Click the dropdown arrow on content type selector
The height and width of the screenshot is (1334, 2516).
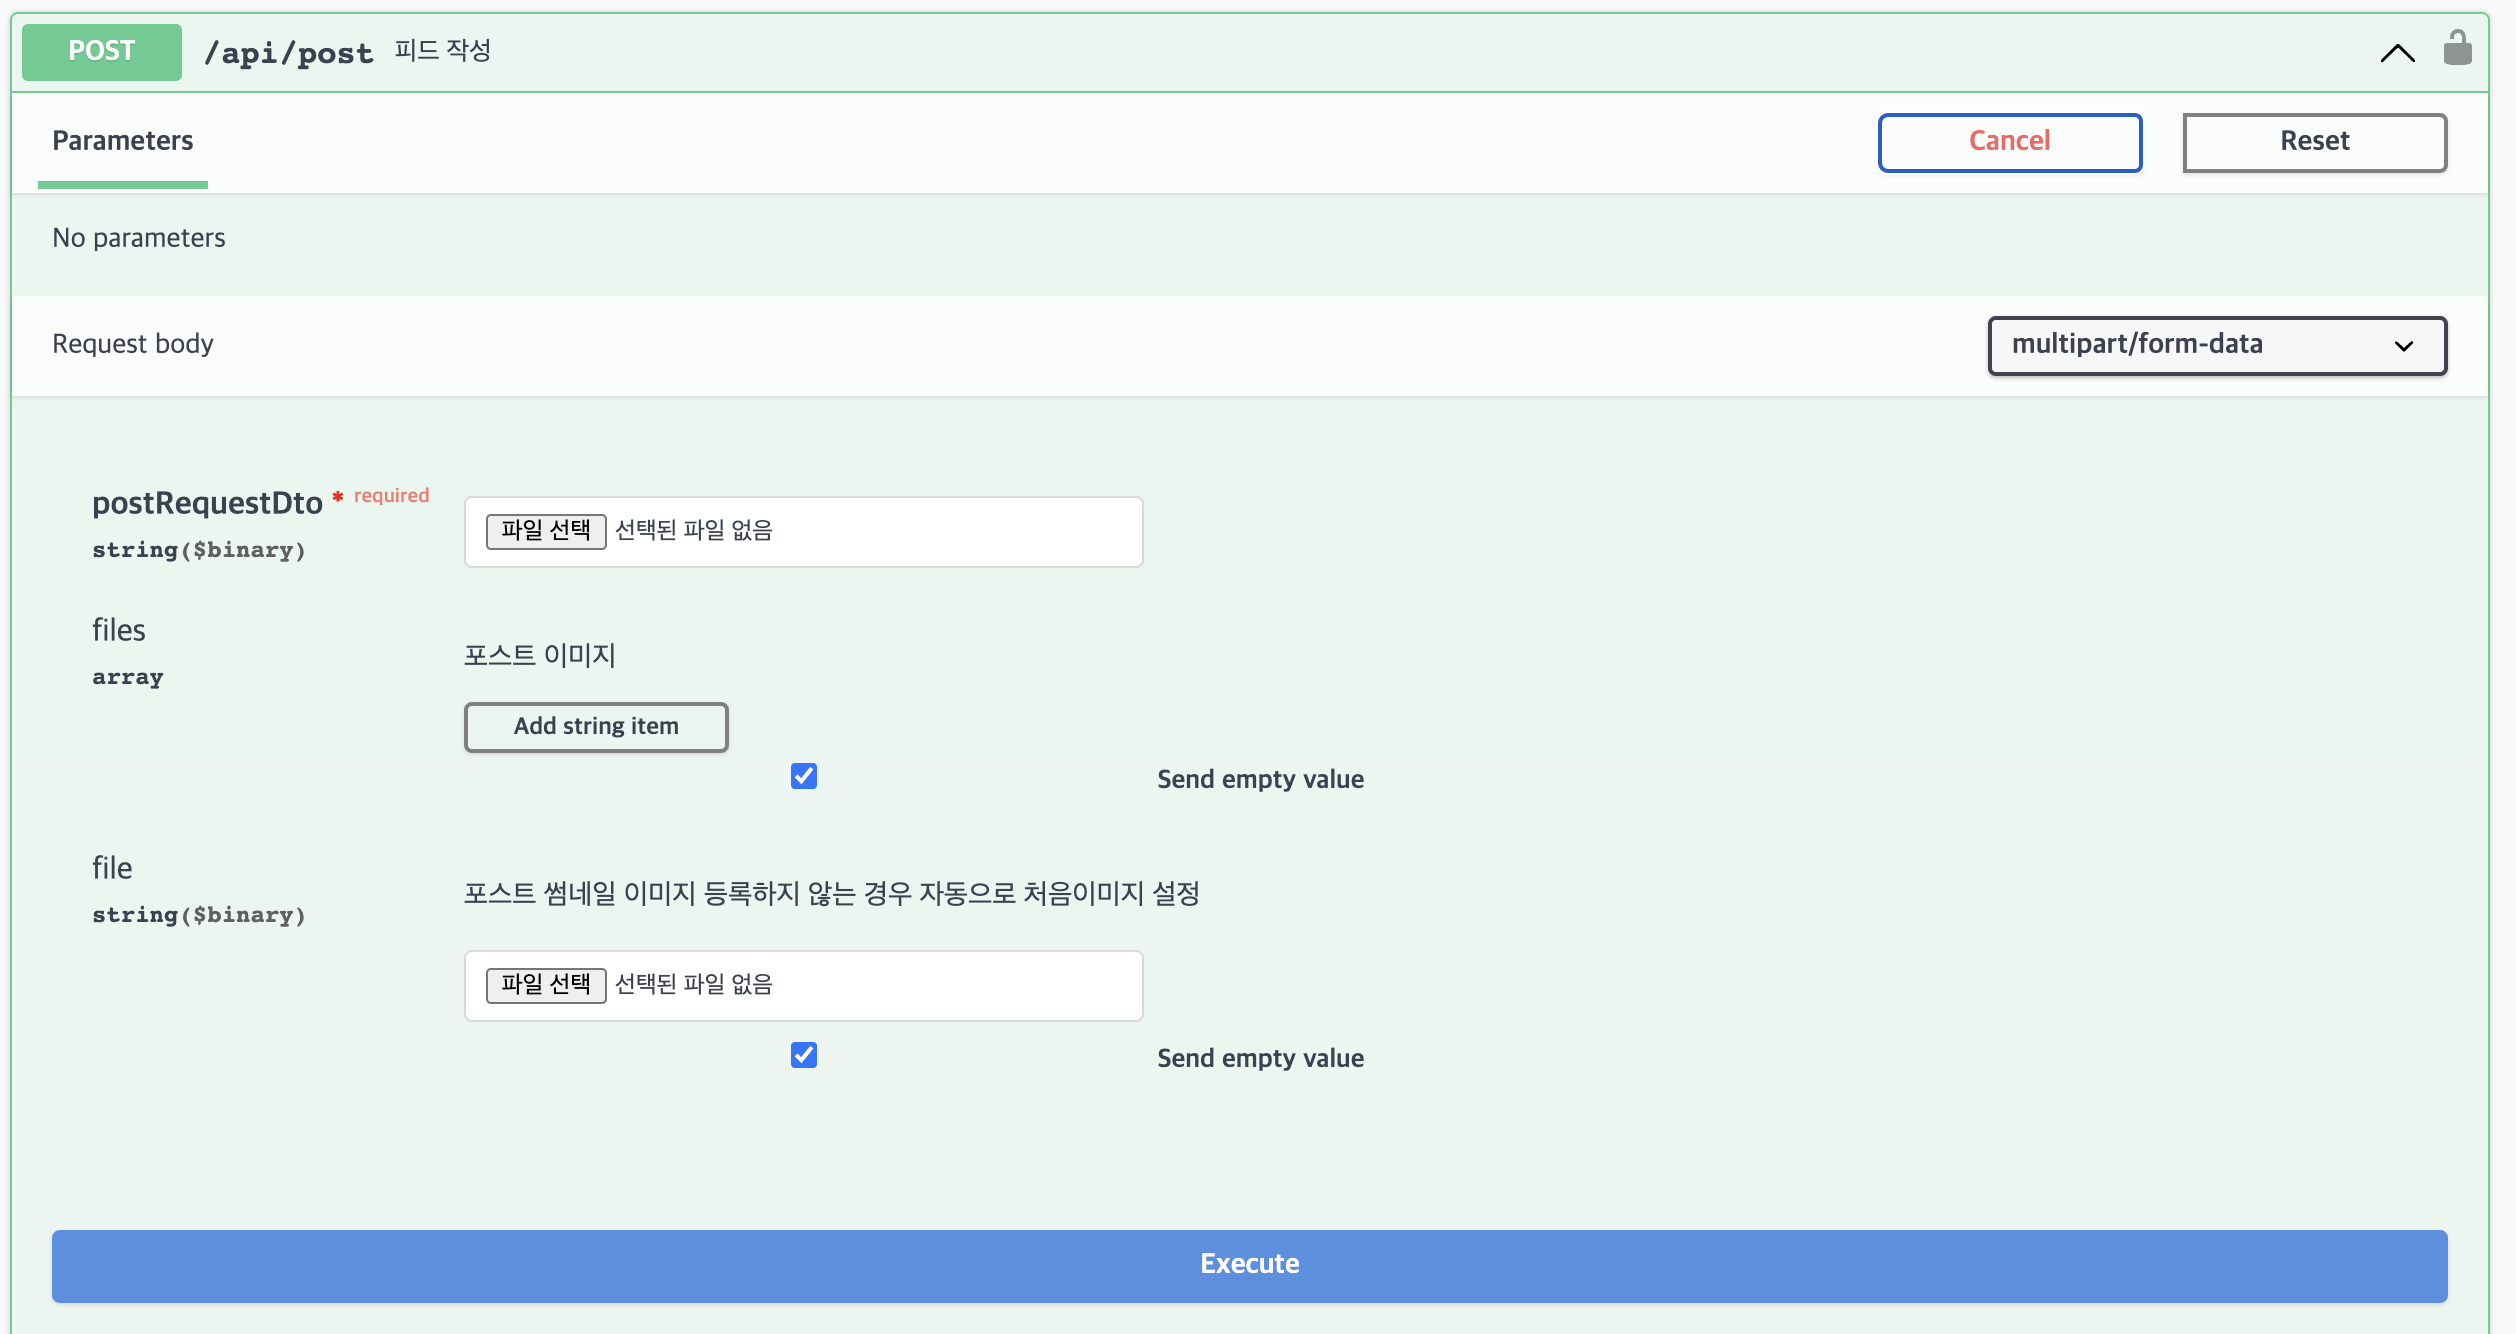pyautogui.click(x=2403, y=346)
